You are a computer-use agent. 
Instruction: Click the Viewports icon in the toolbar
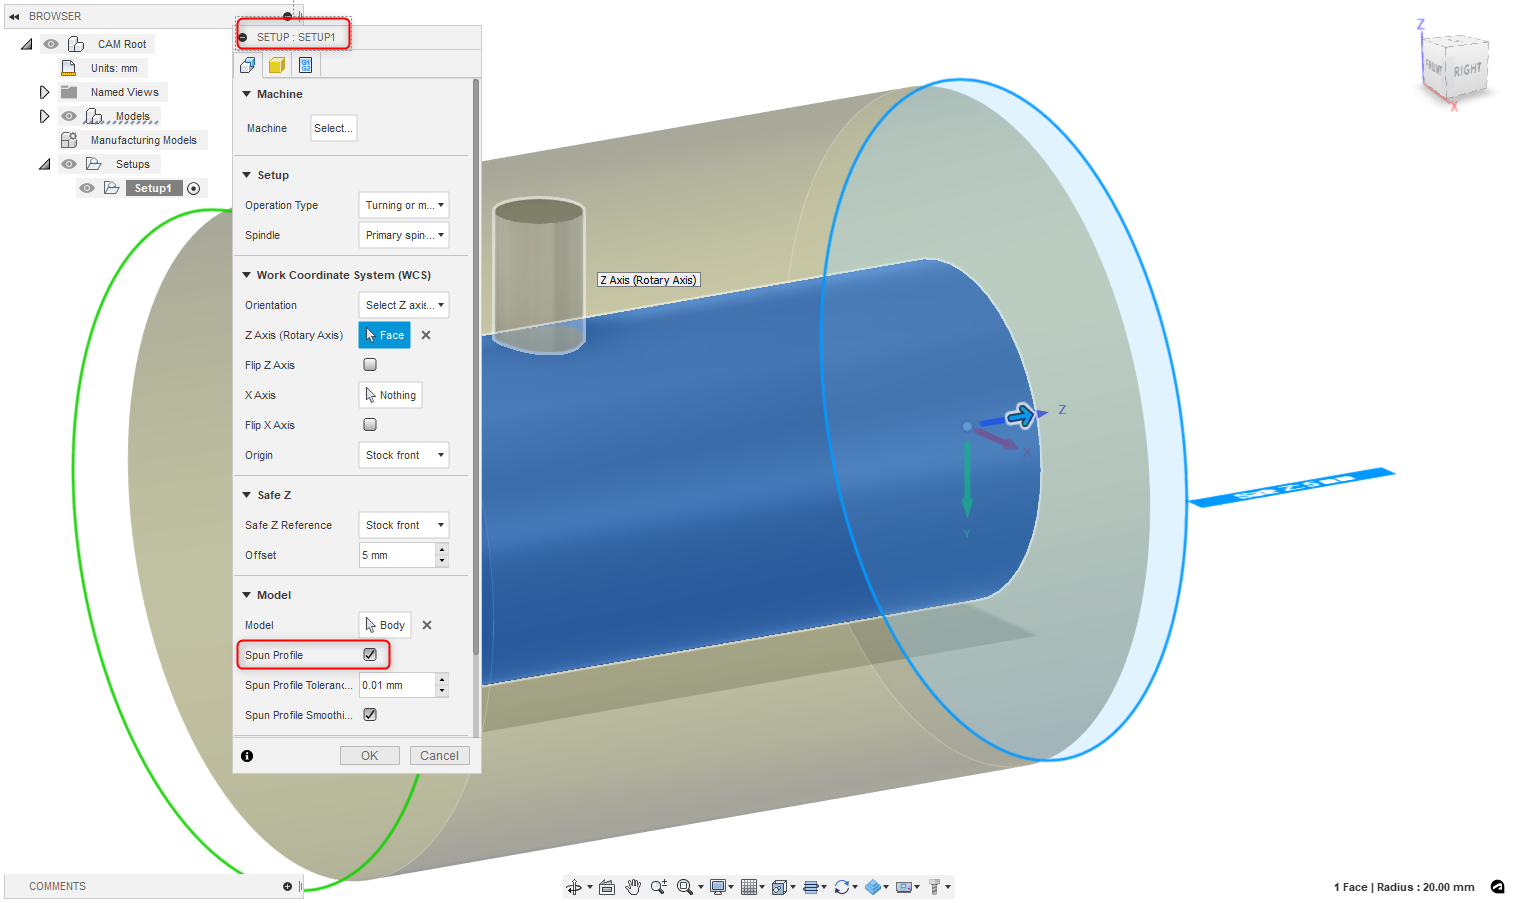(781, 886)
